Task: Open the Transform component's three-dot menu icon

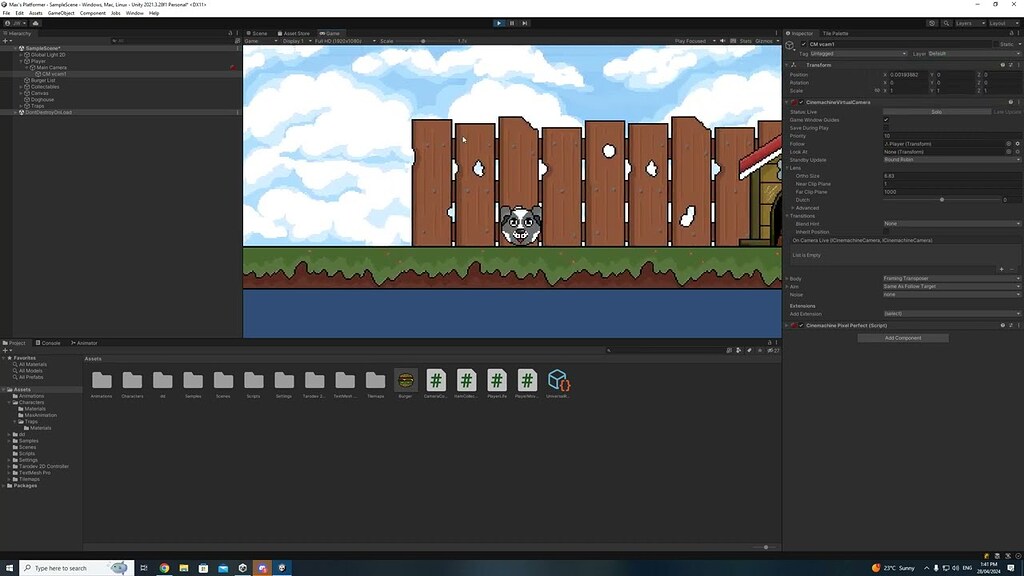Action: coord(1017,64)
